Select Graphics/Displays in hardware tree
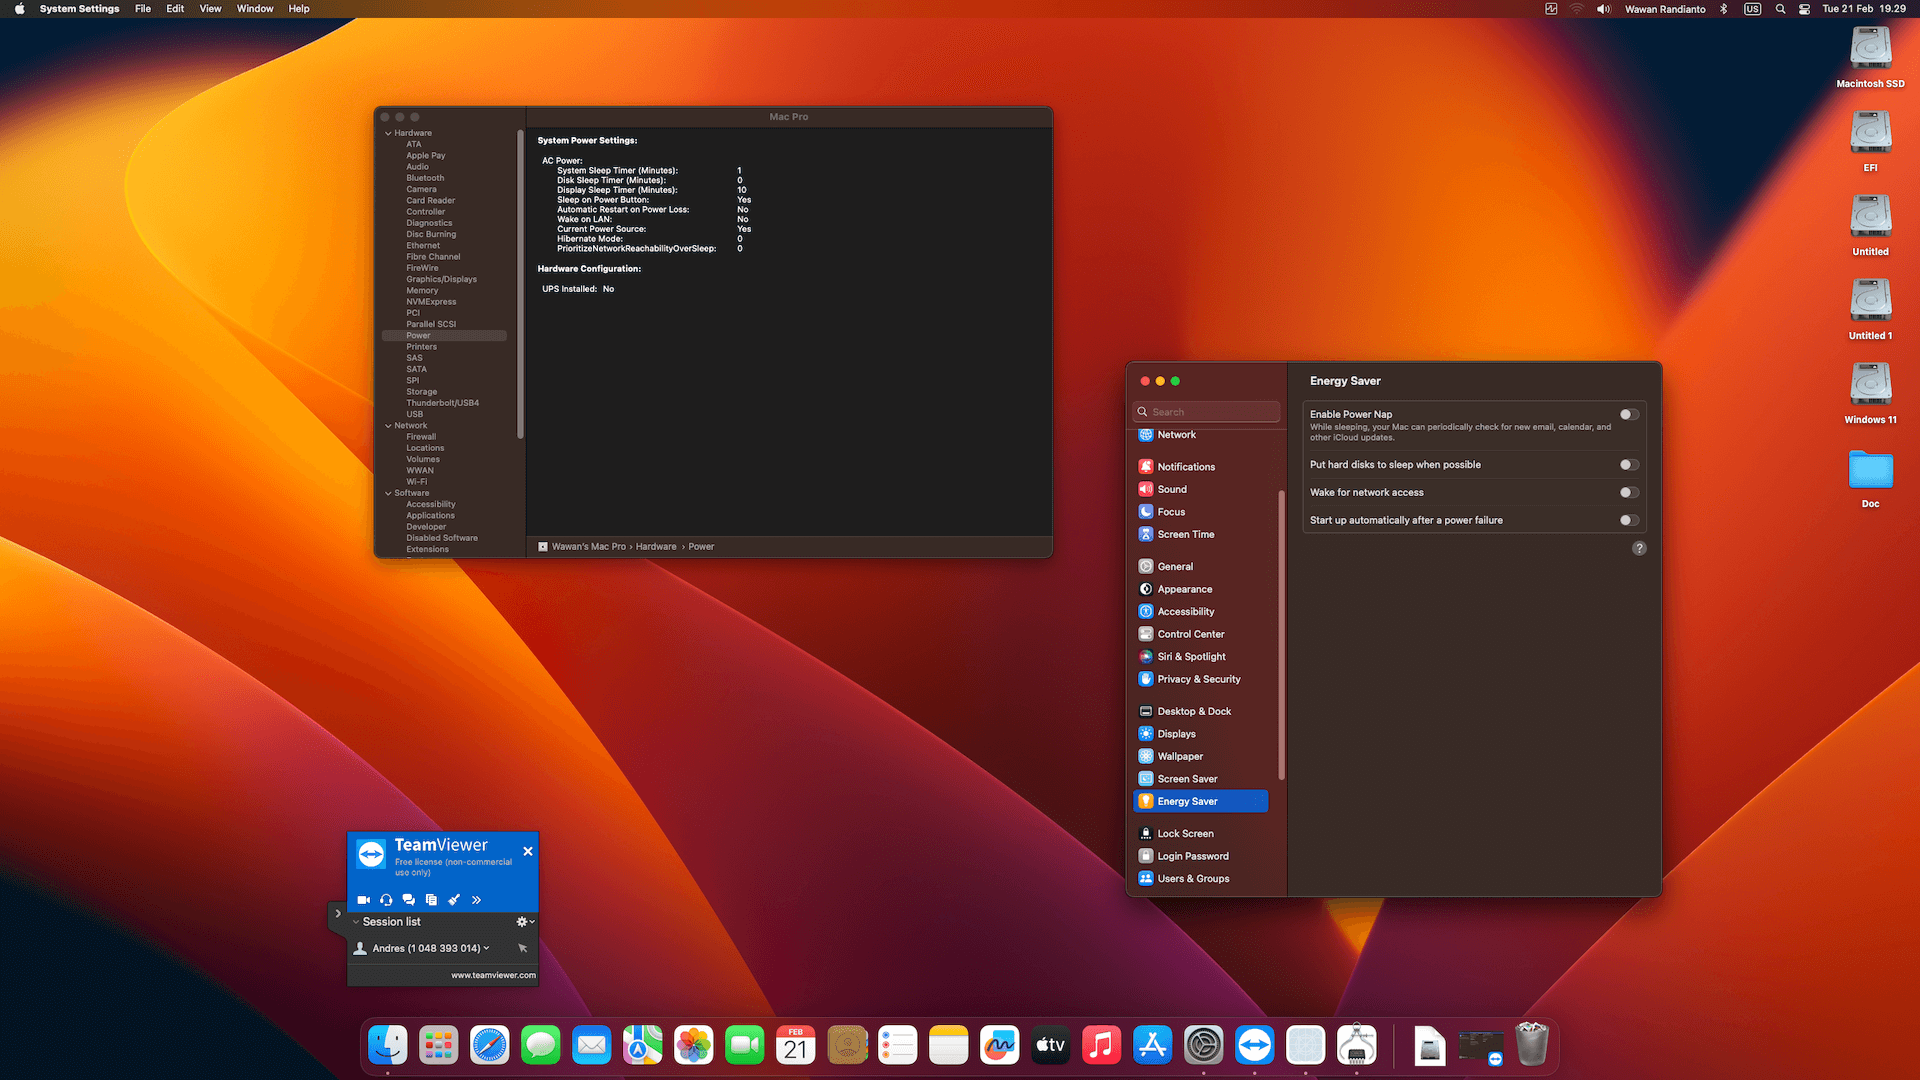Viewport: 1920px width, 1080px height. [441, 279]
